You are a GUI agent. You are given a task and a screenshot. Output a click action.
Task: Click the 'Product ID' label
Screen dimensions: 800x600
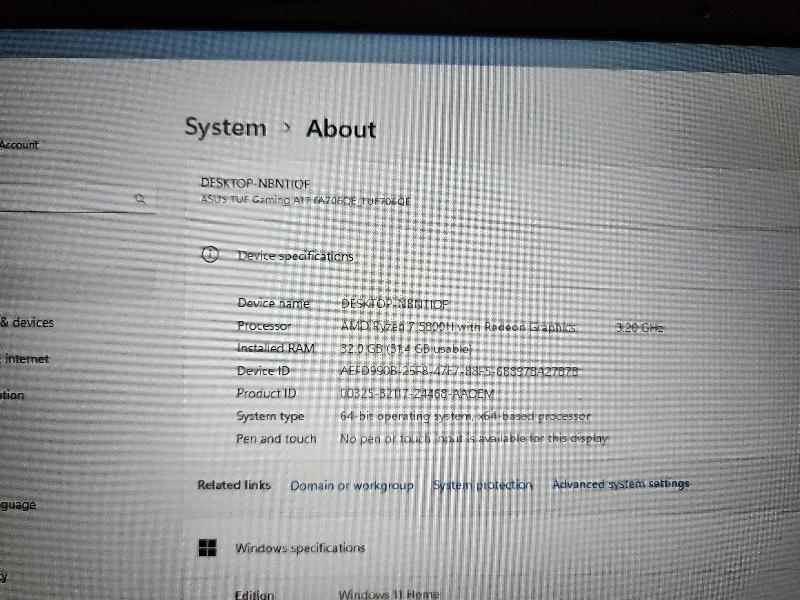point(266,393)
